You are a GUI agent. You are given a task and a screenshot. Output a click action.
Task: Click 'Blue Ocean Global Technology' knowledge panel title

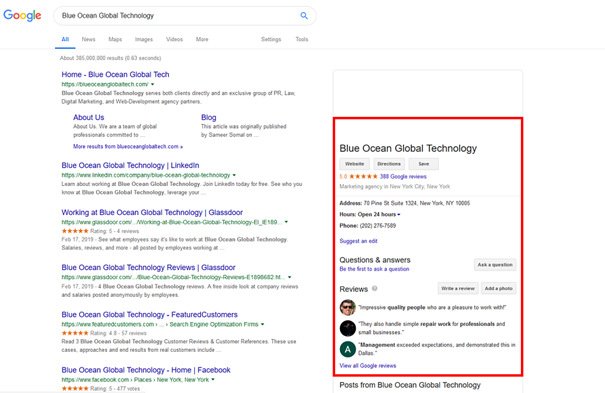(x=408, y=148)
